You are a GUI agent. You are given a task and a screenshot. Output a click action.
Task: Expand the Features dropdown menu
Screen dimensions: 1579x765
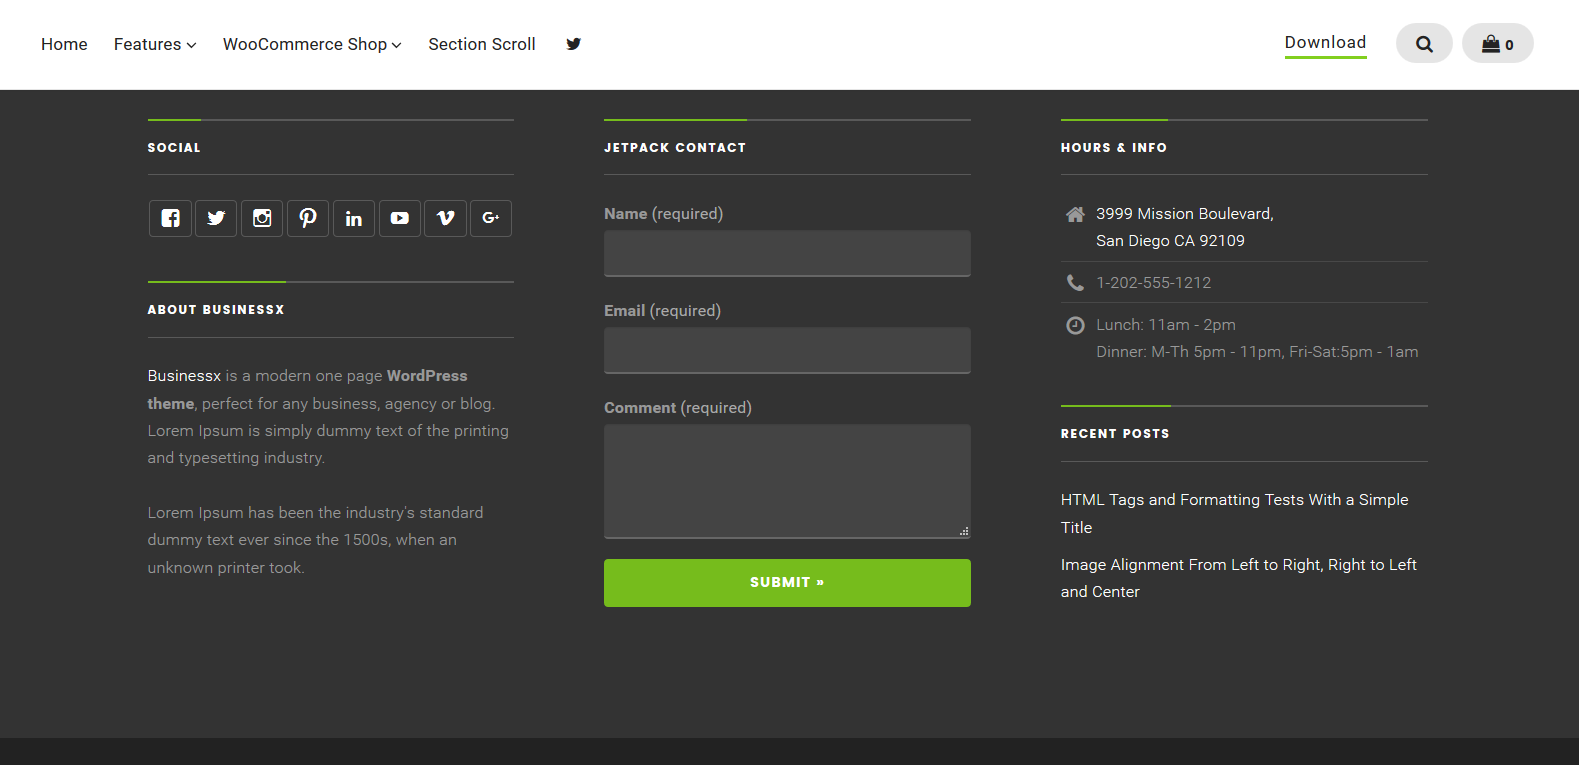click(155, 44)
